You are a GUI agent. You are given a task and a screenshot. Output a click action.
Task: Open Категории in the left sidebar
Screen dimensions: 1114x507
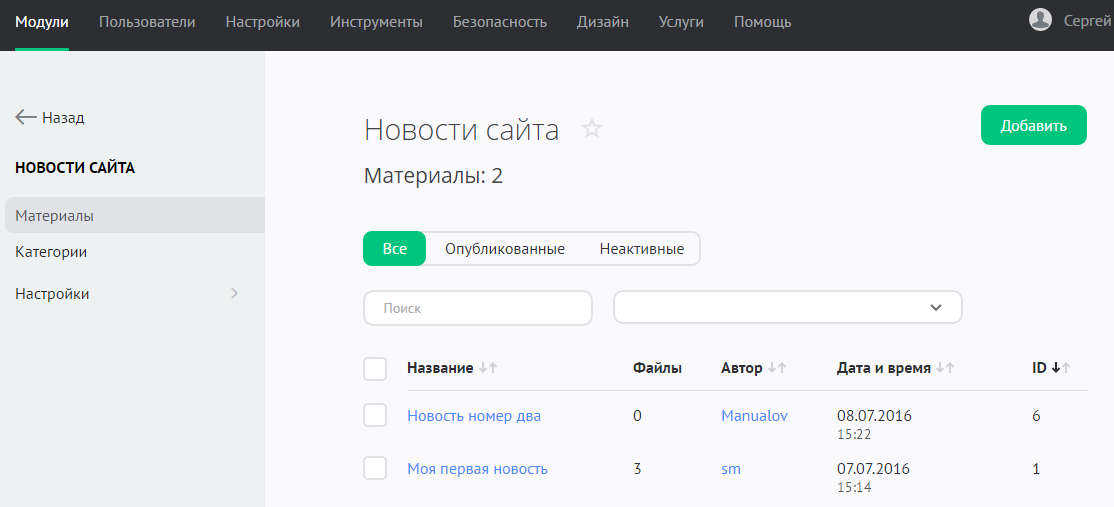tap(51, 252)
